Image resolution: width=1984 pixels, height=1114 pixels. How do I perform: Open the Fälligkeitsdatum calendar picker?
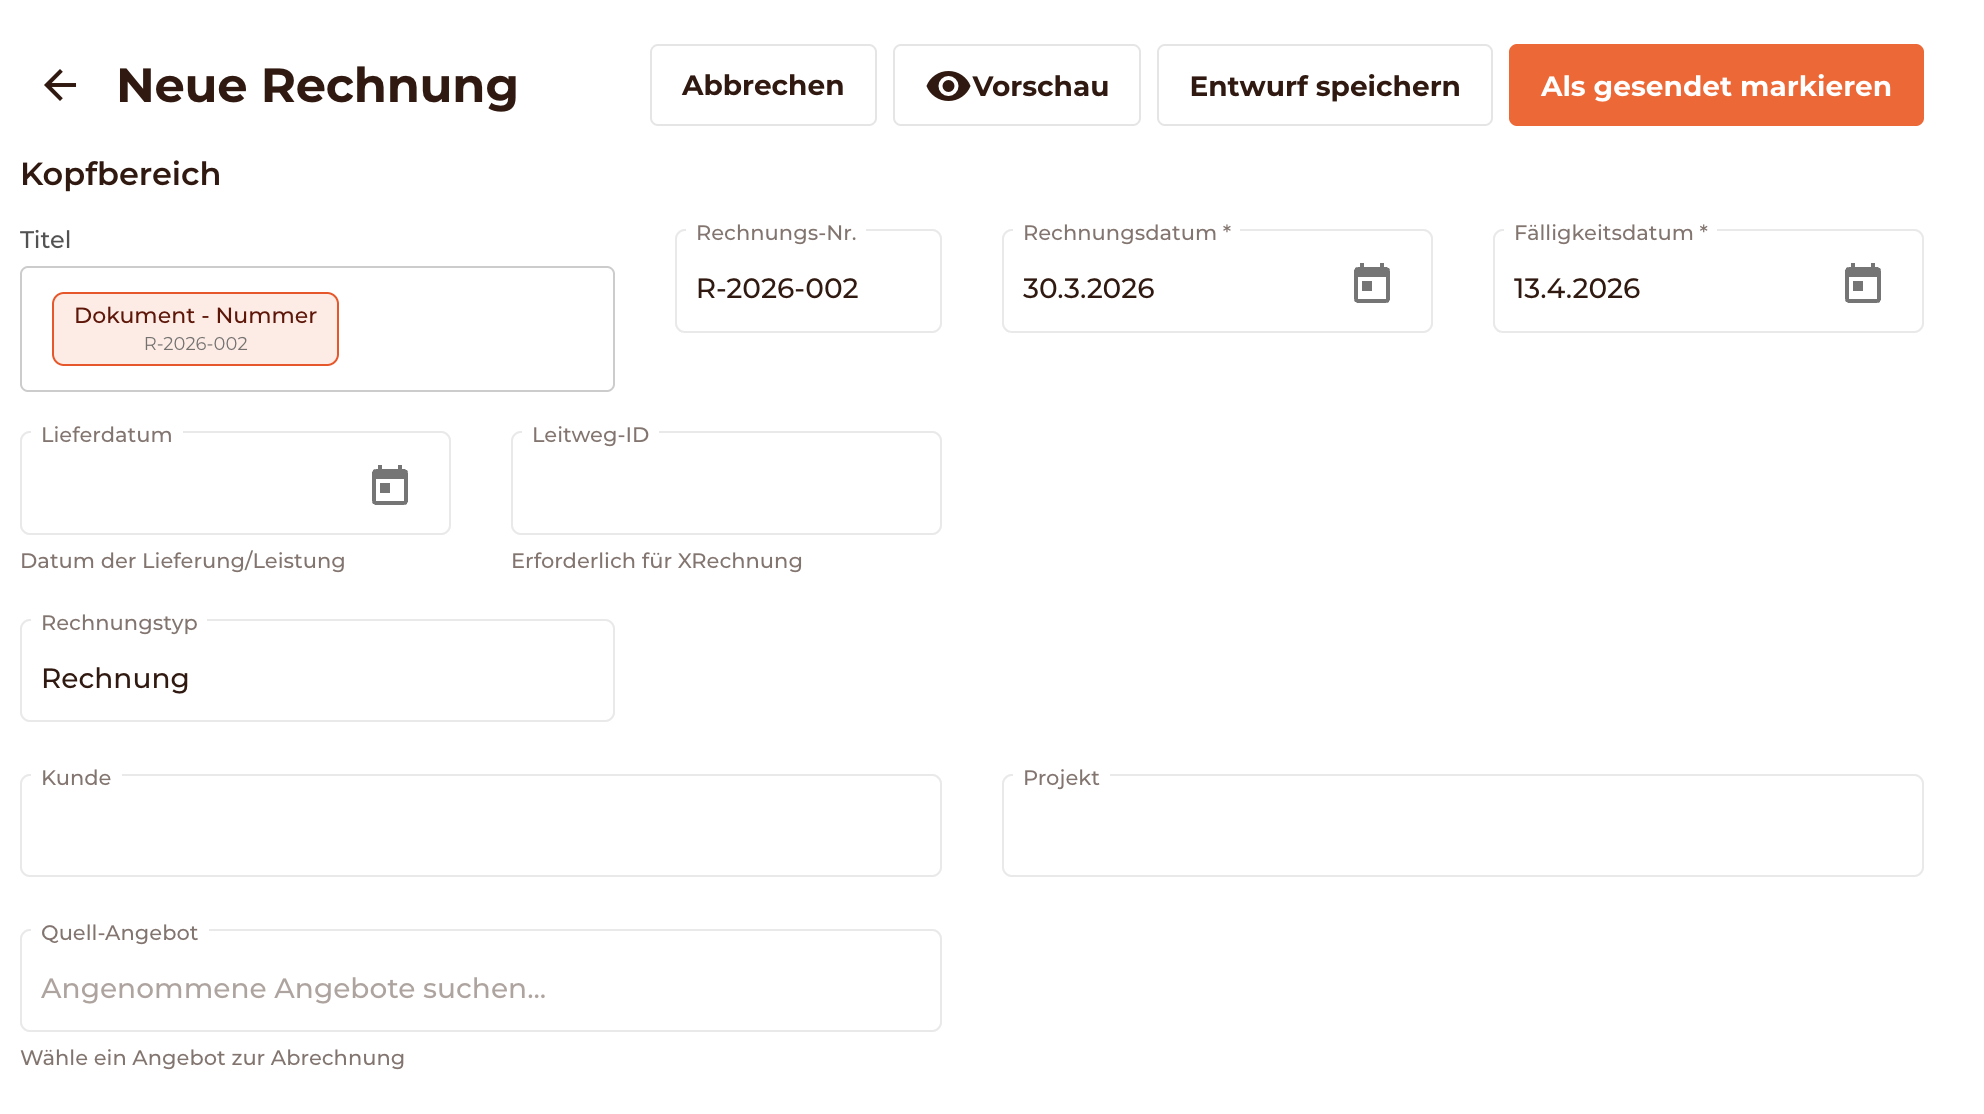[x=1862, y=284]
